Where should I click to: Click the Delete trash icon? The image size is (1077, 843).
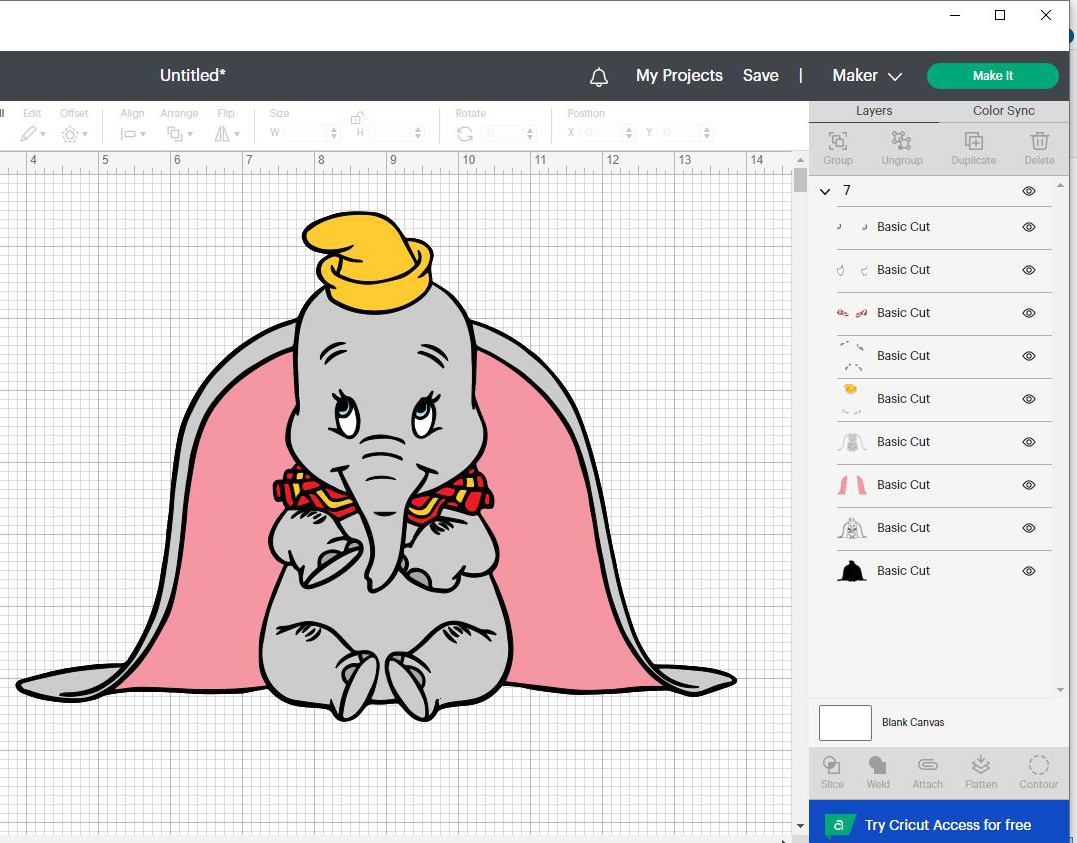tap(1039, 142)
